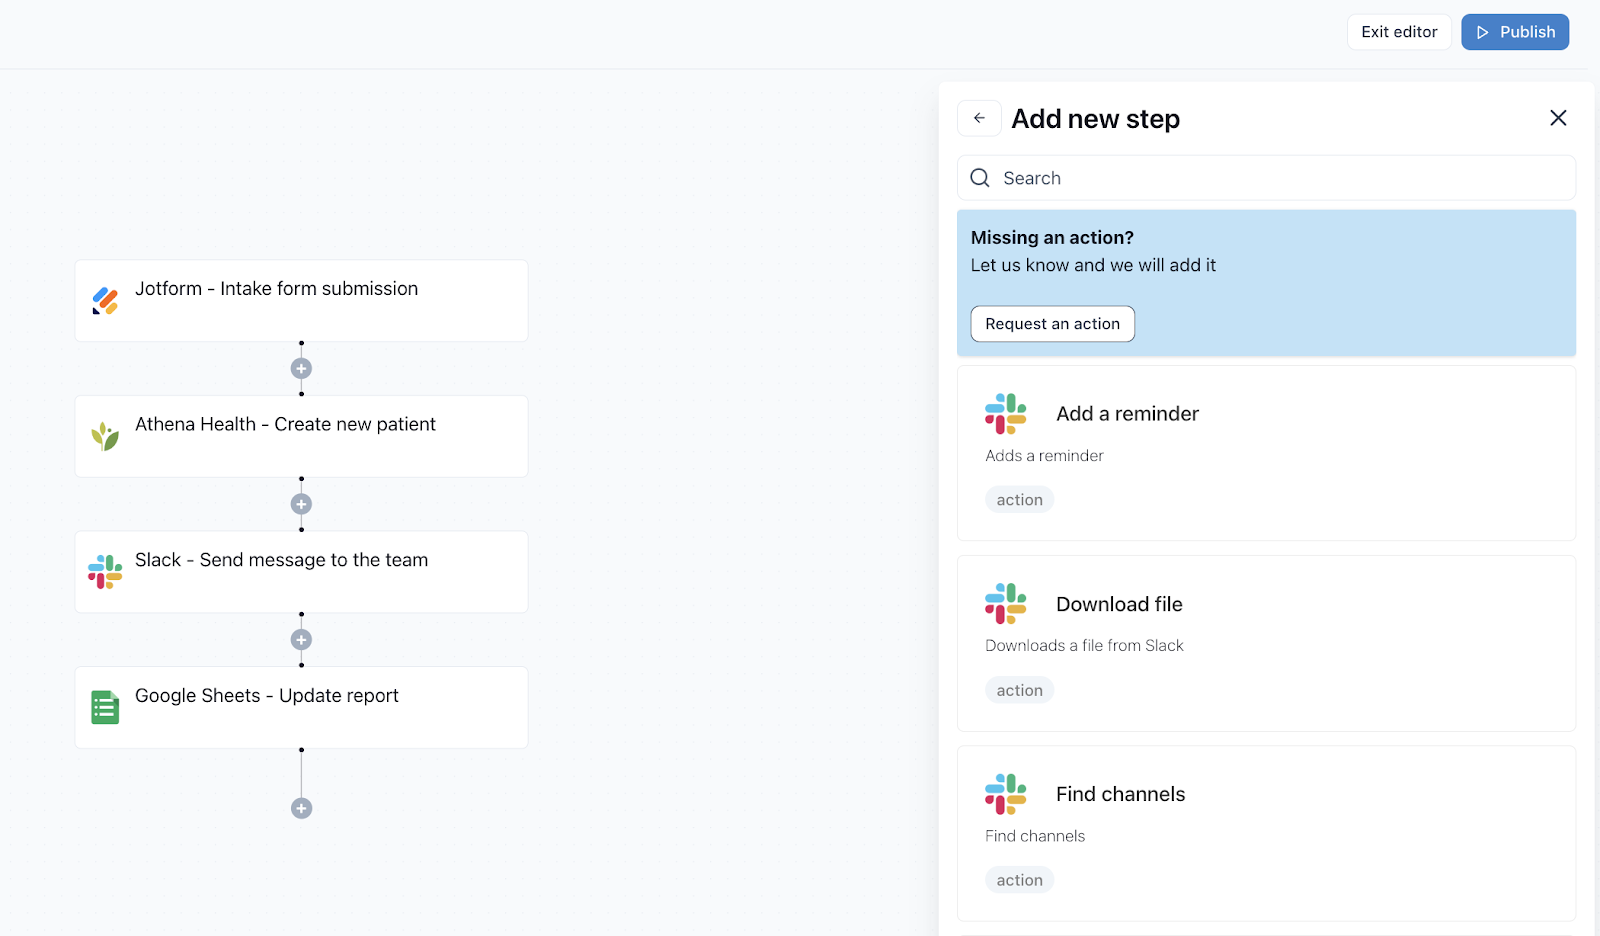Click Request an action button

pyautogui.click(x=1053, y=324)
